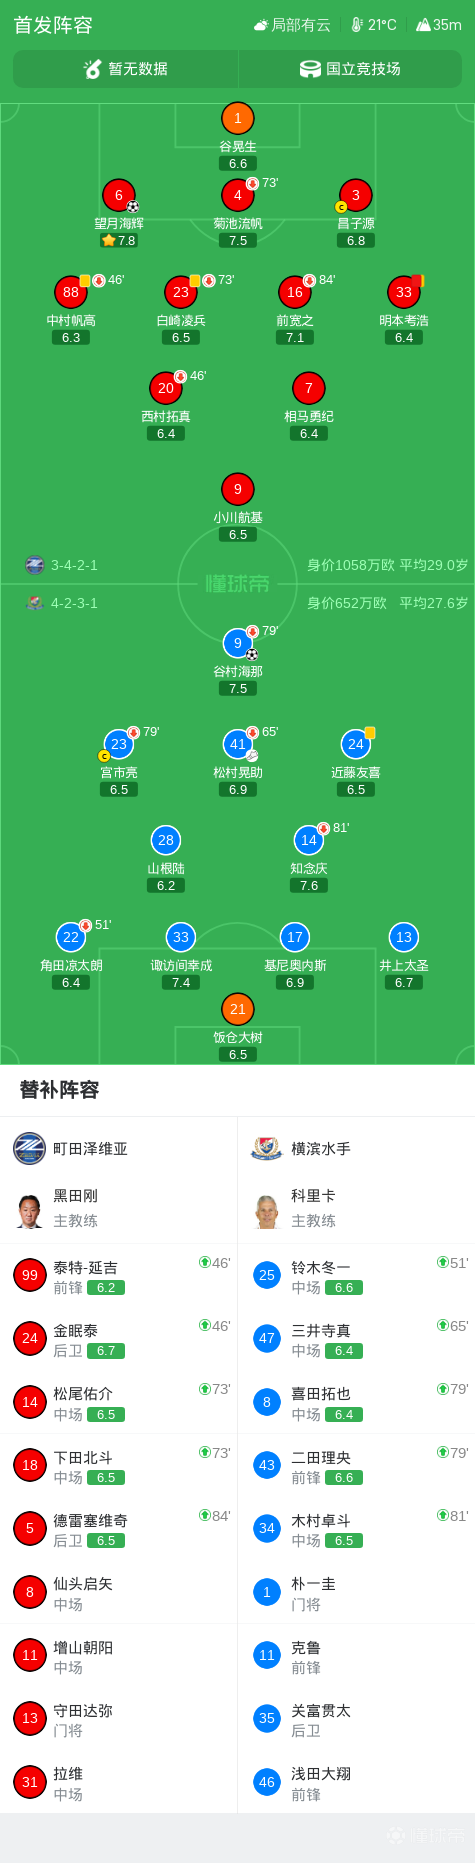Open 横滨水手 team crest in substitutes

pos(267,1148)
